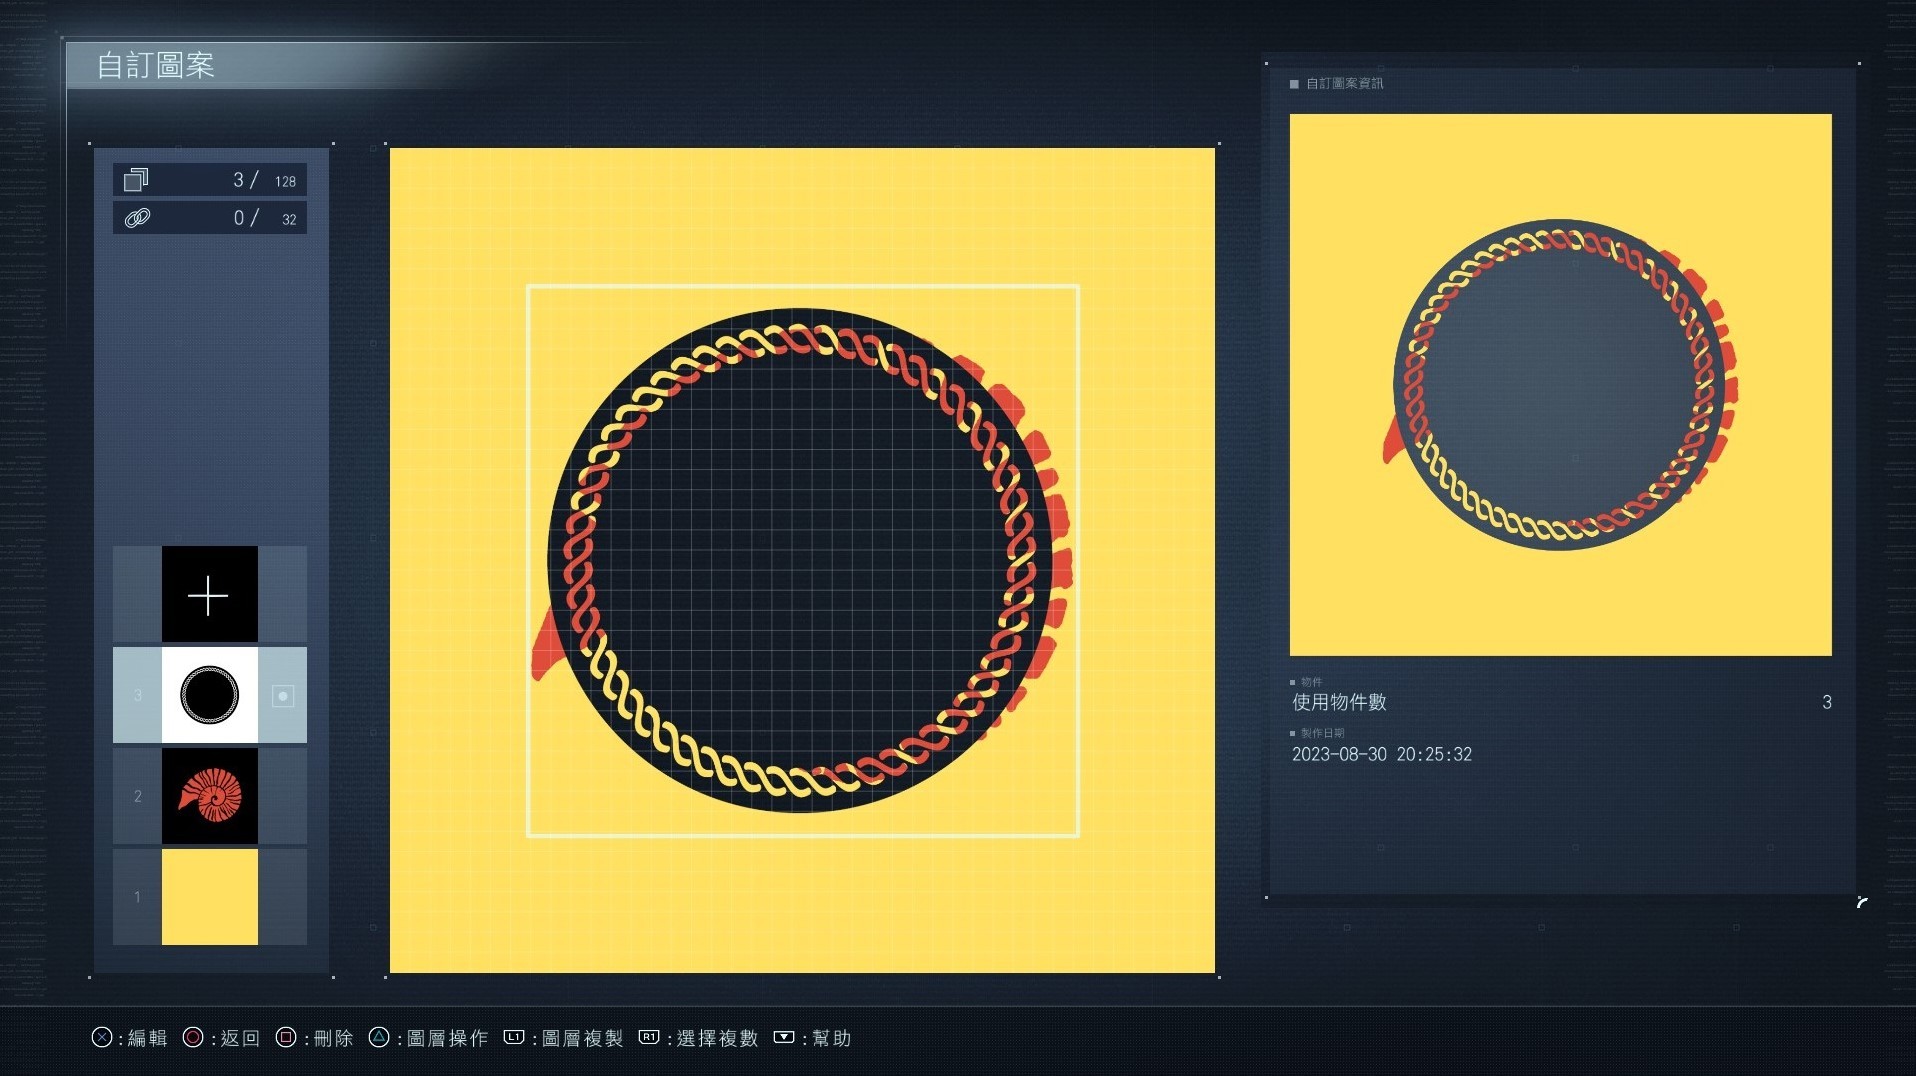Image resolution: width=1916 pixels, height=1076 pixels.
Task: Click the 圖層操作 layer operations label
Action: coord(447,1038)
